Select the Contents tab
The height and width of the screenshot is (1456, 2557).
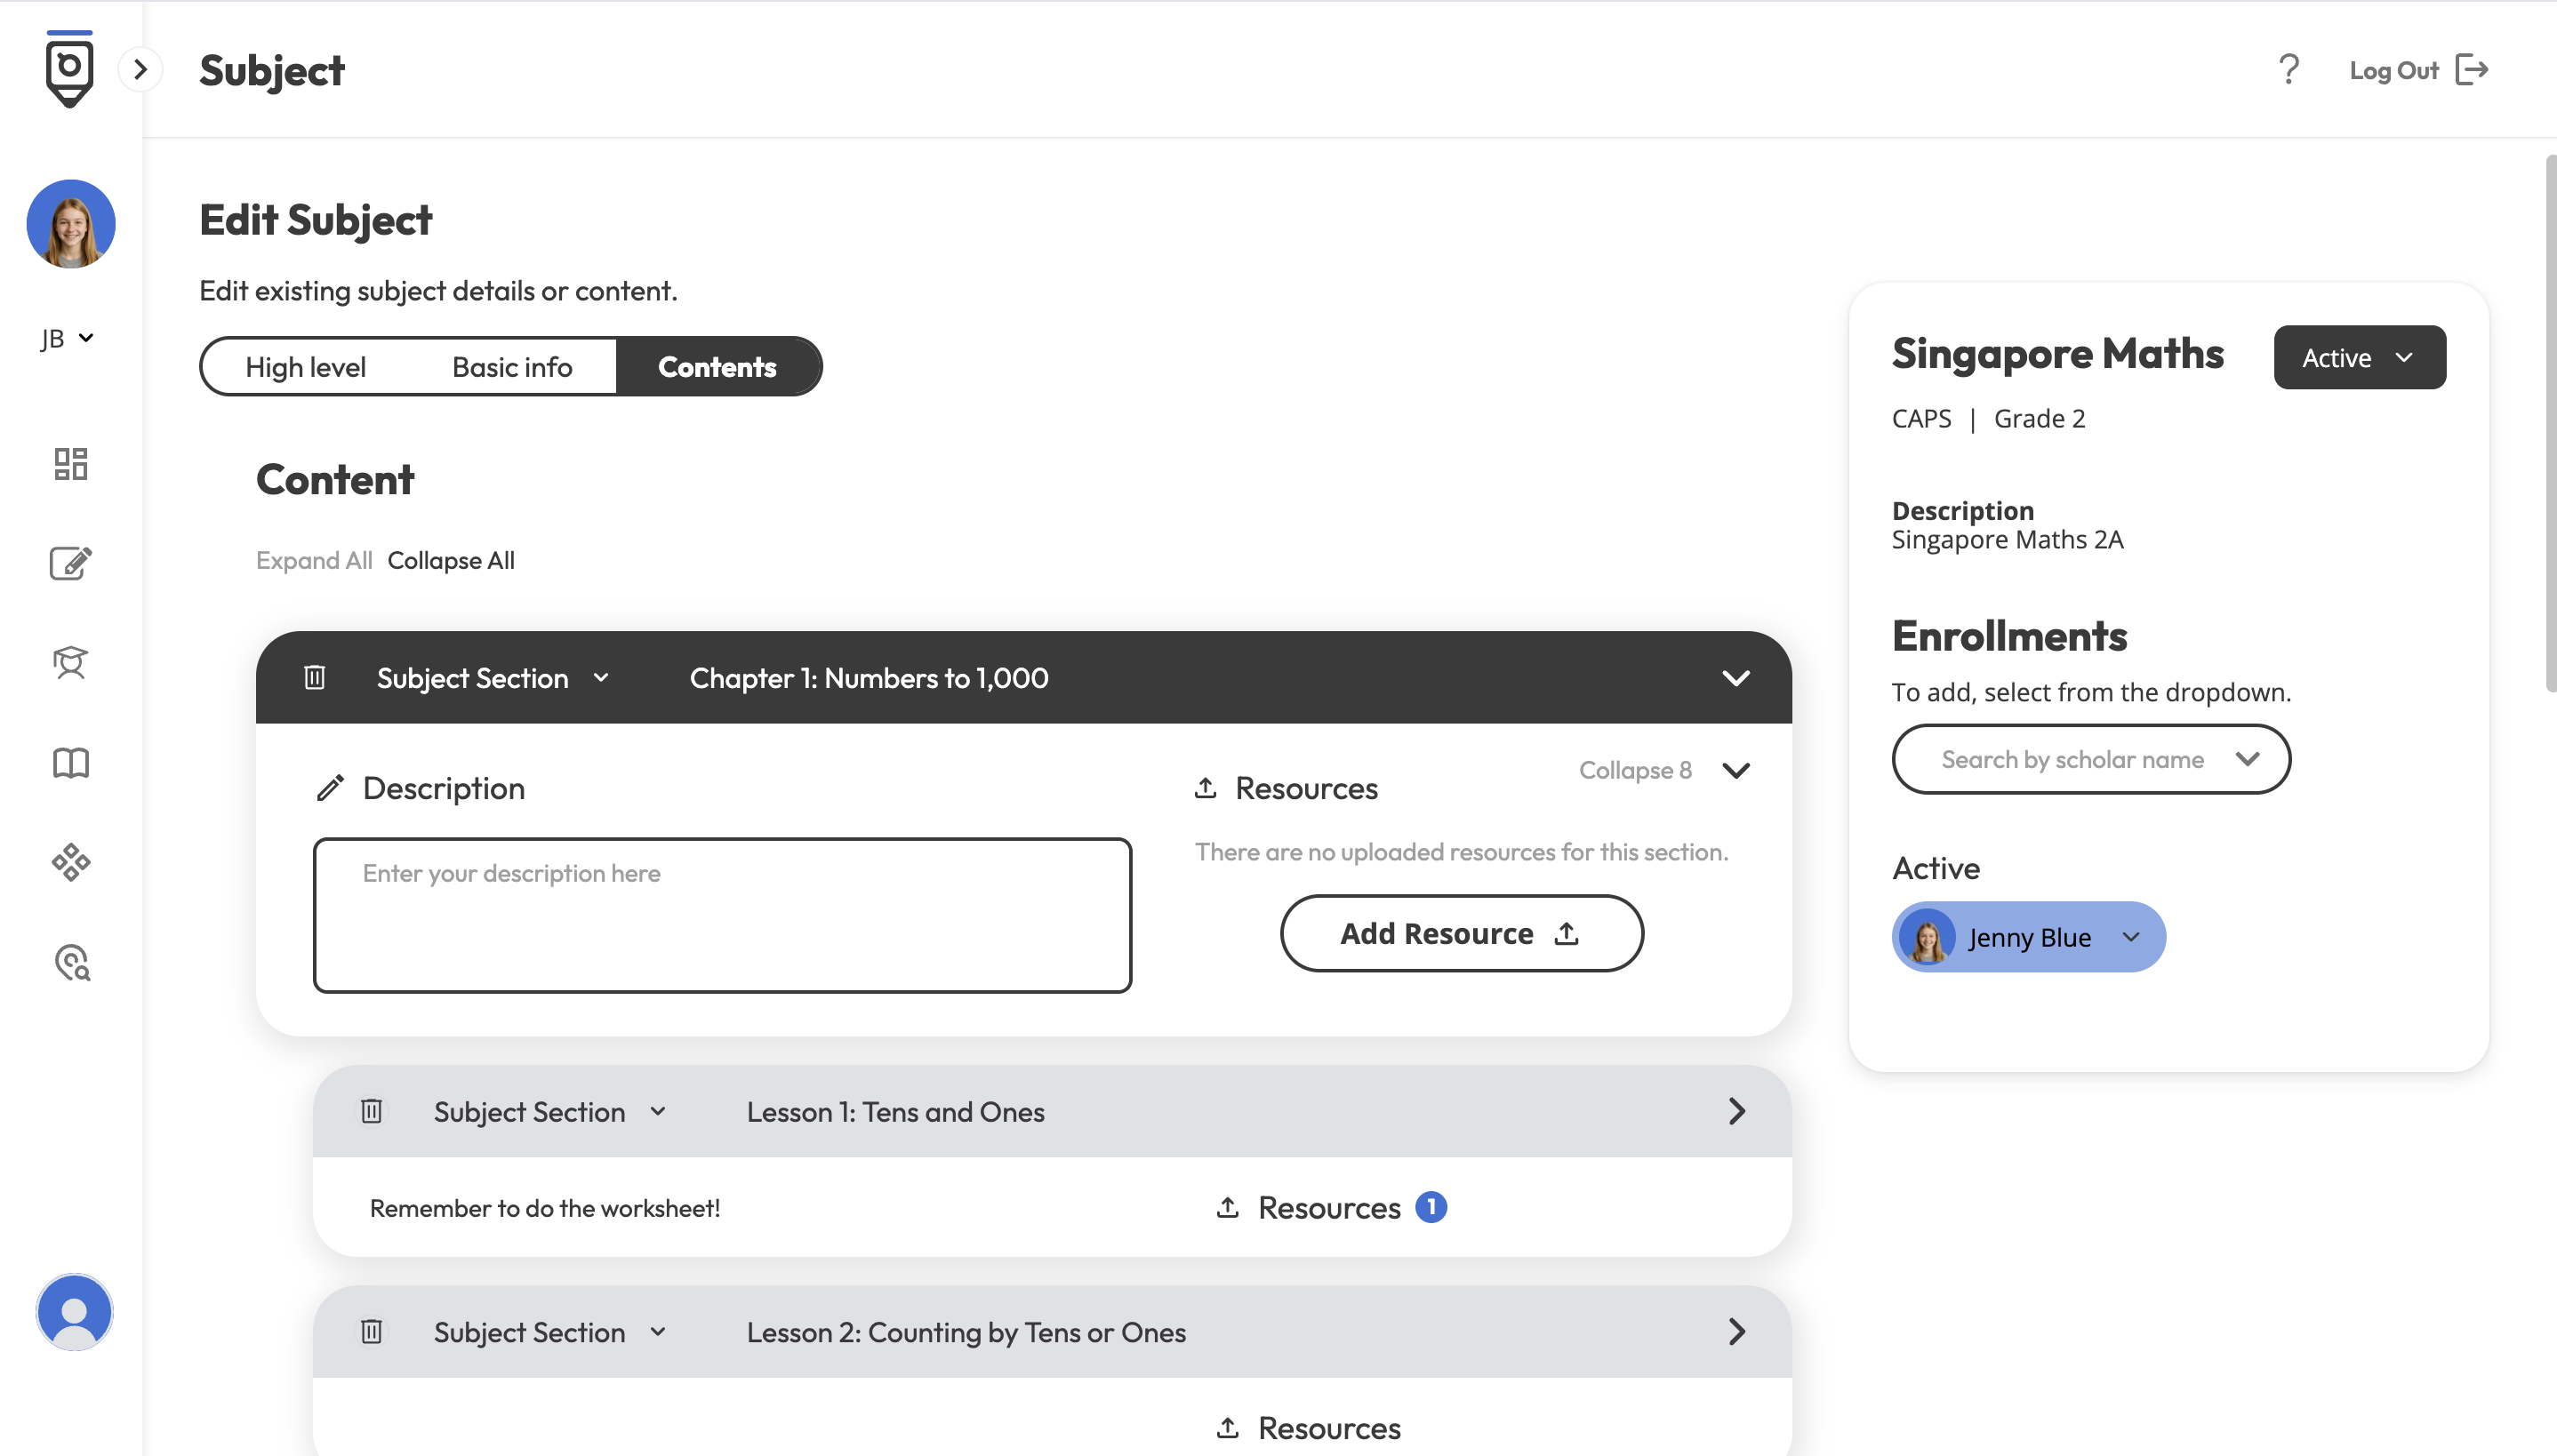click(x=717, y=366)
